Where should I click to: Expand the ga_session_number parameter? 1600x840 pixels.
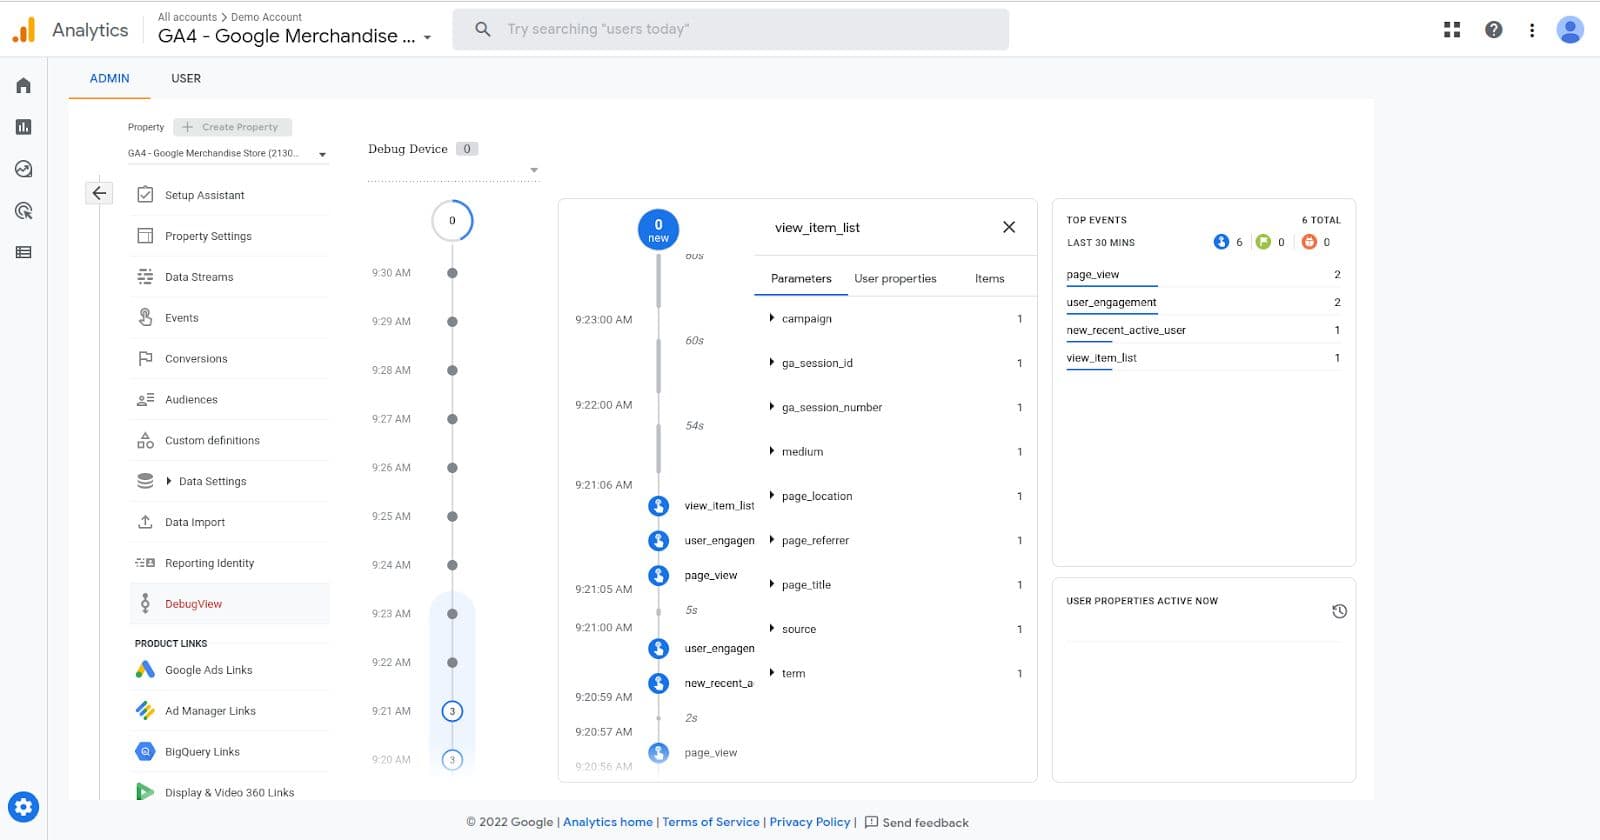click(771, 407)
